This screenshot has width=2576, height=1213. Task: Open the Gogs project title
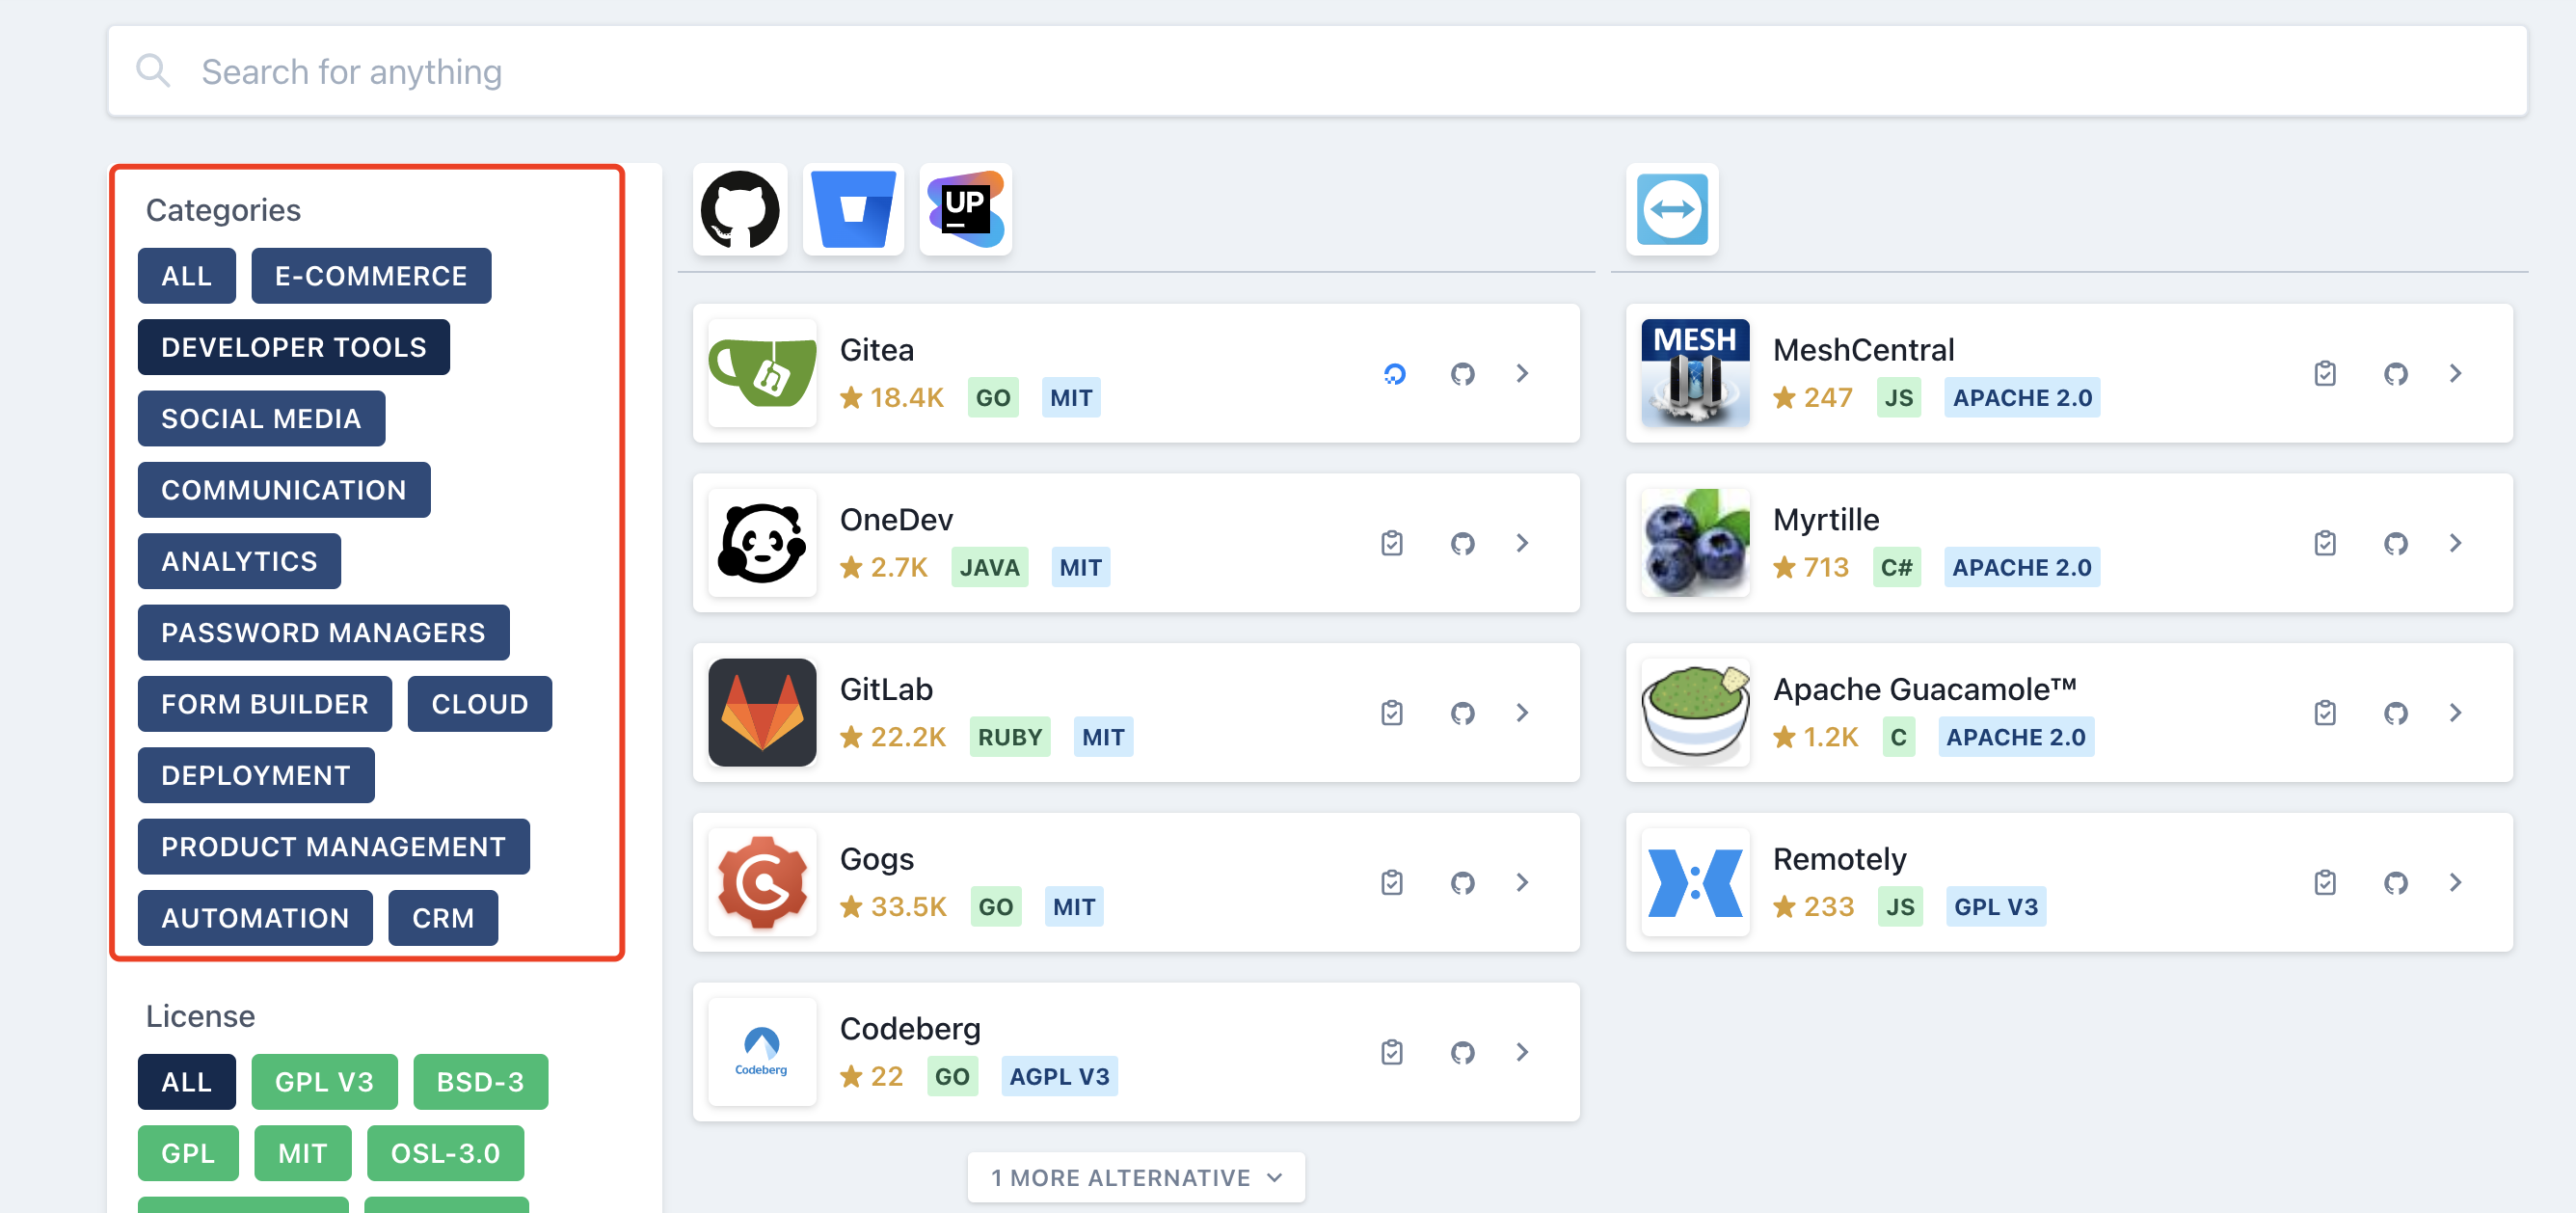[877, 859]
